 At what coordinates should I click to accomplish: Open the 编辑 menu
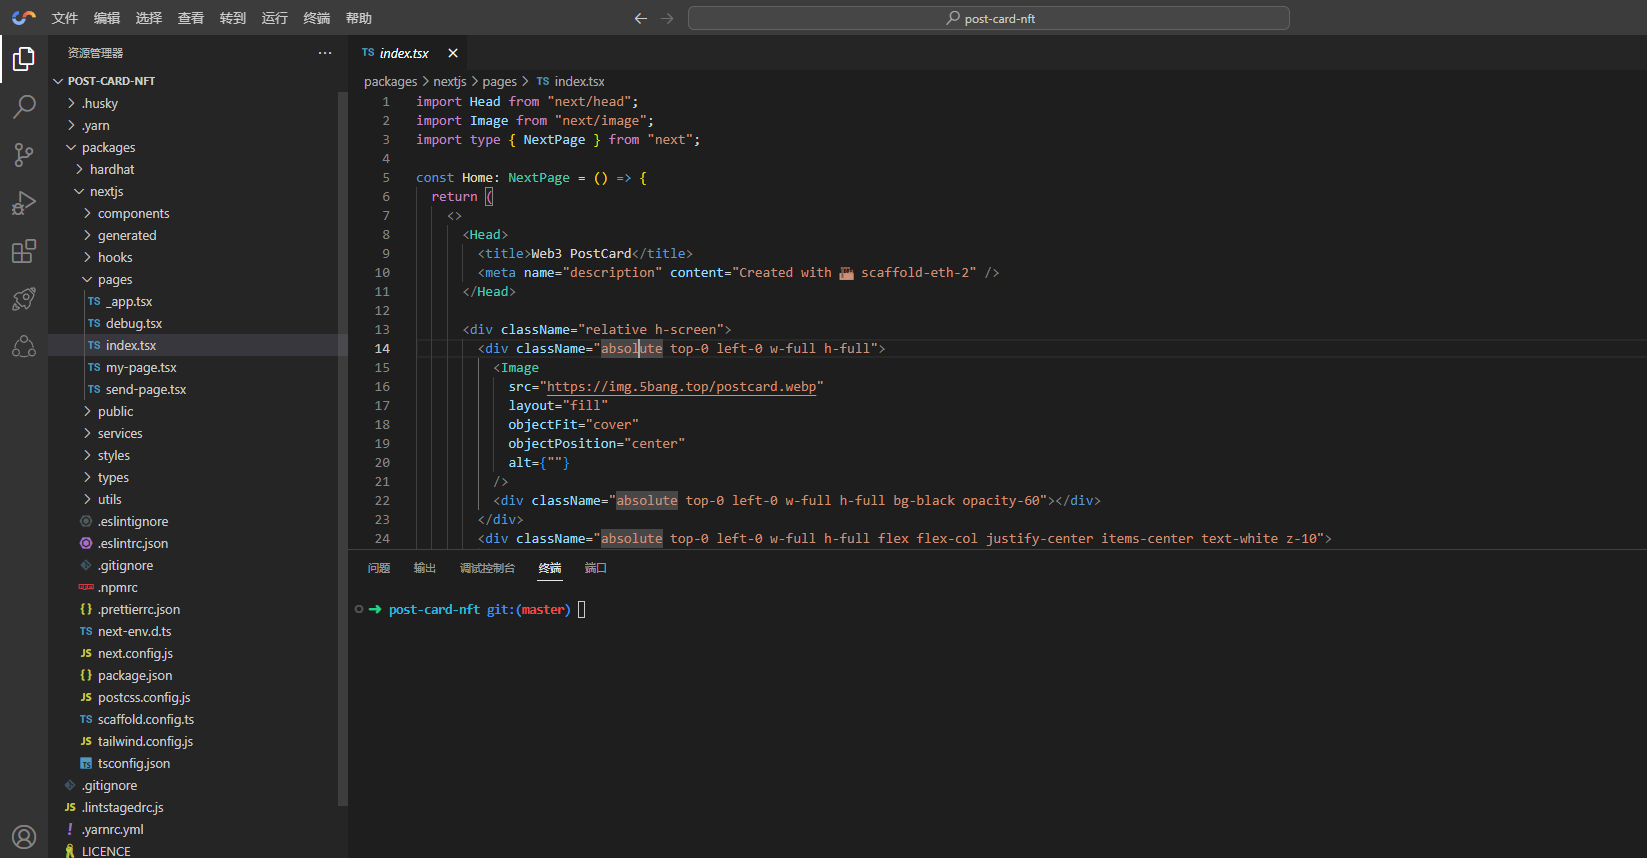107,18
